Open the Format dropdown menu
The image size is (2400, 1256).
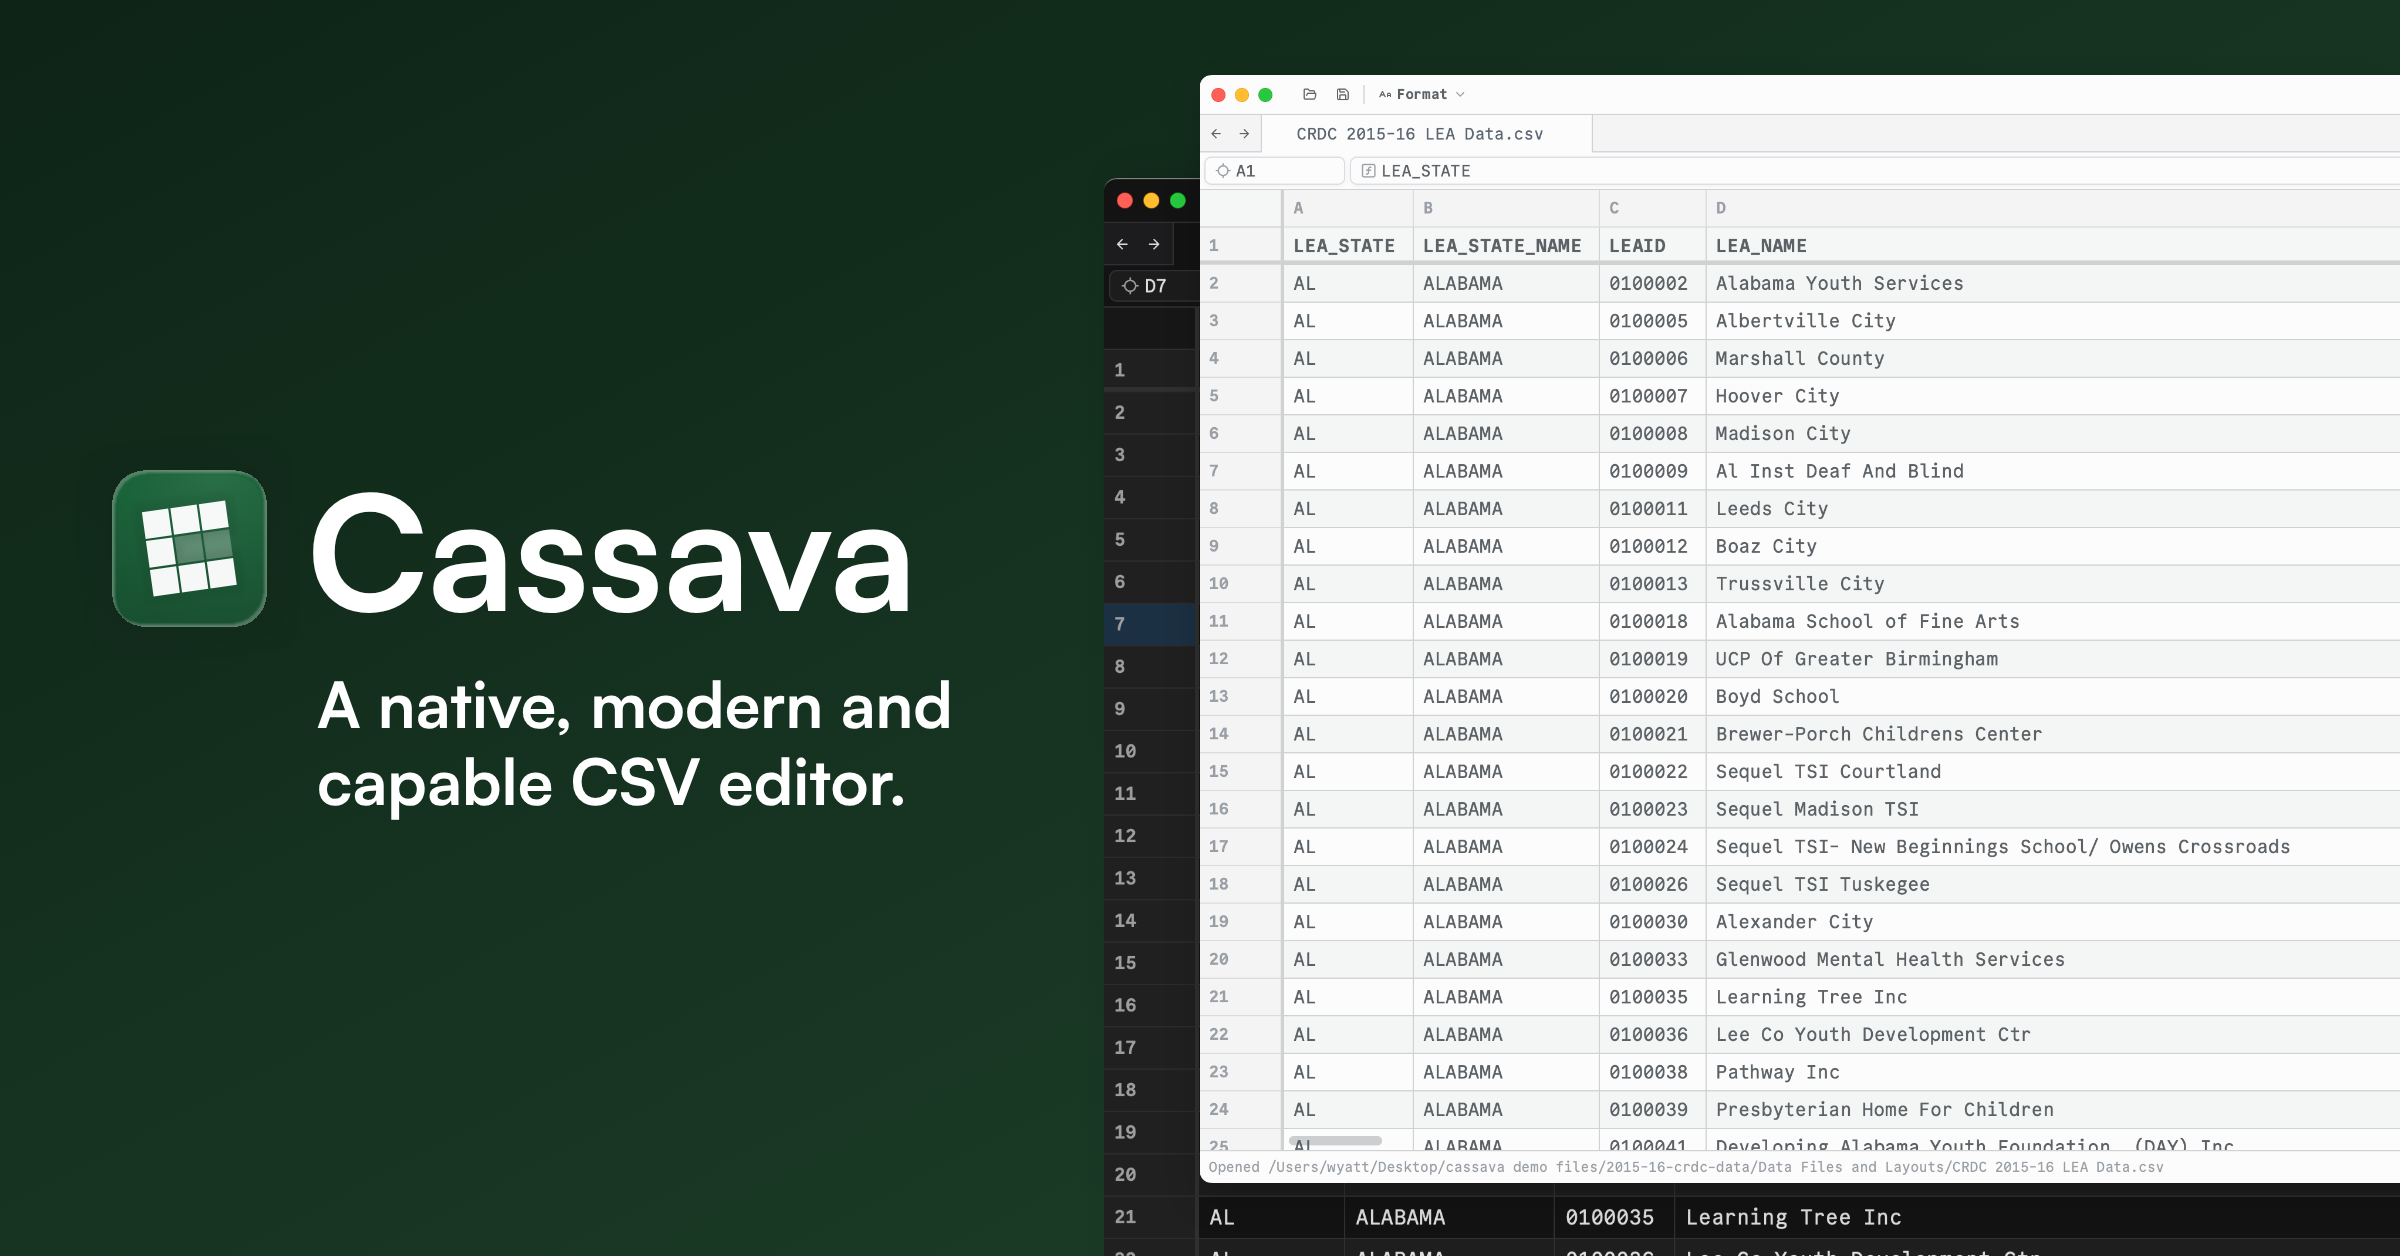(x=1422, y=94)
